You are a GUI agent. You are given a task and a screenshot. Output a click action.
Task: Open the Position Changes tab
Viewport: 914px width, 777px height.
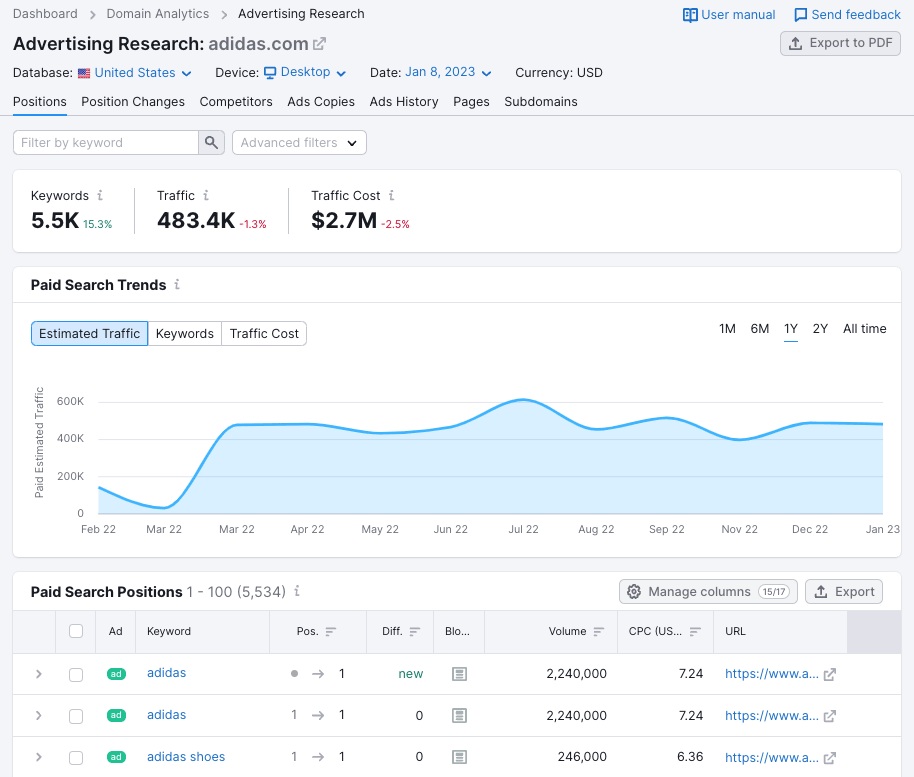point(133,102)
